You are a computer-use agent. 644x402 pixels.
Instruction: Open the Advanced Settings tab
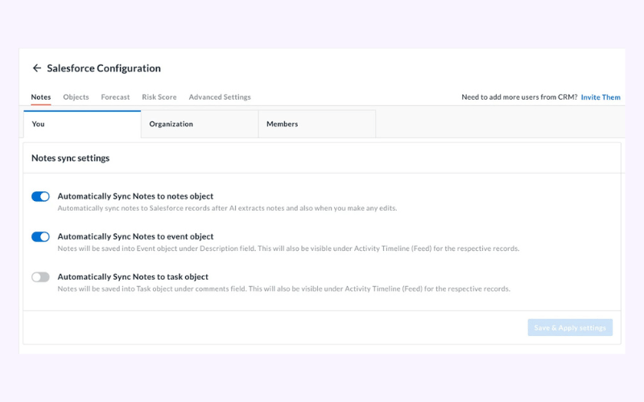(220, 97)
